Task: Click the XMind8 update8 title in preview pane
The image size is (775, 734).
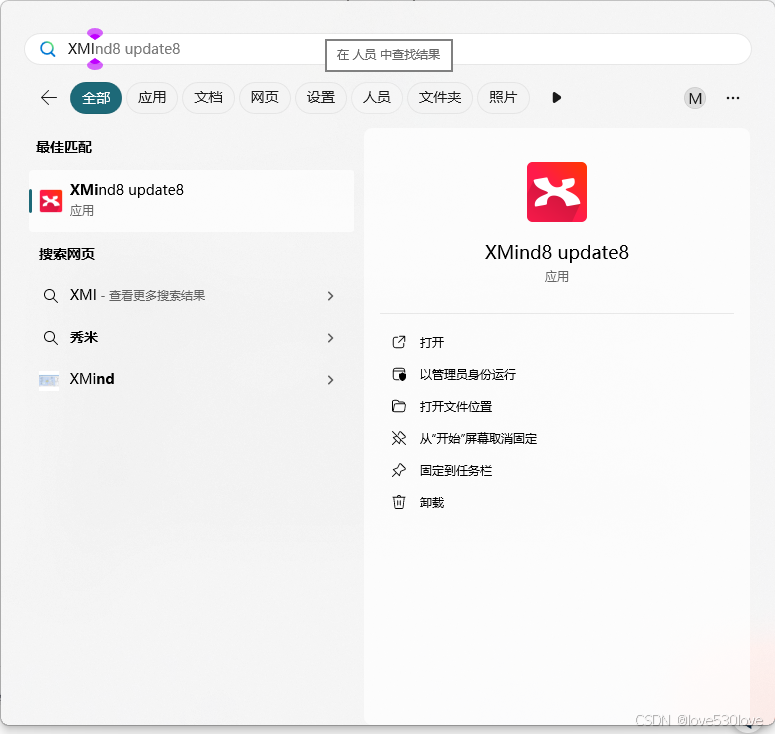Action: tap(557, 253)
